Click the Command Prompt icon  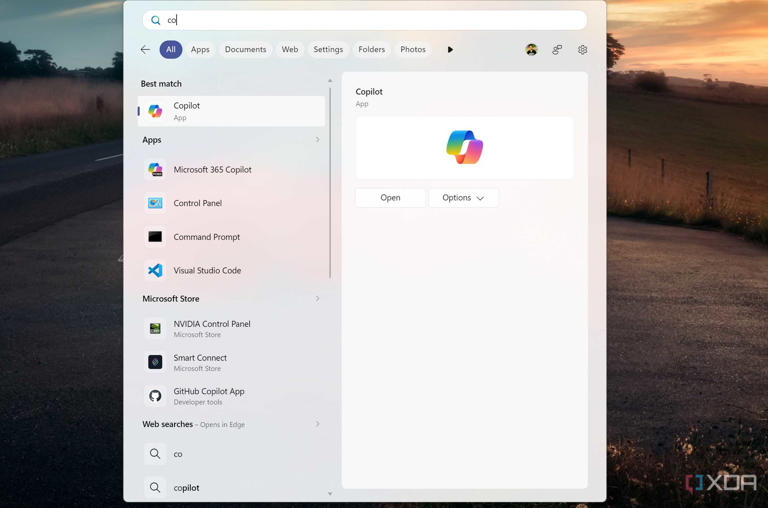155,237
